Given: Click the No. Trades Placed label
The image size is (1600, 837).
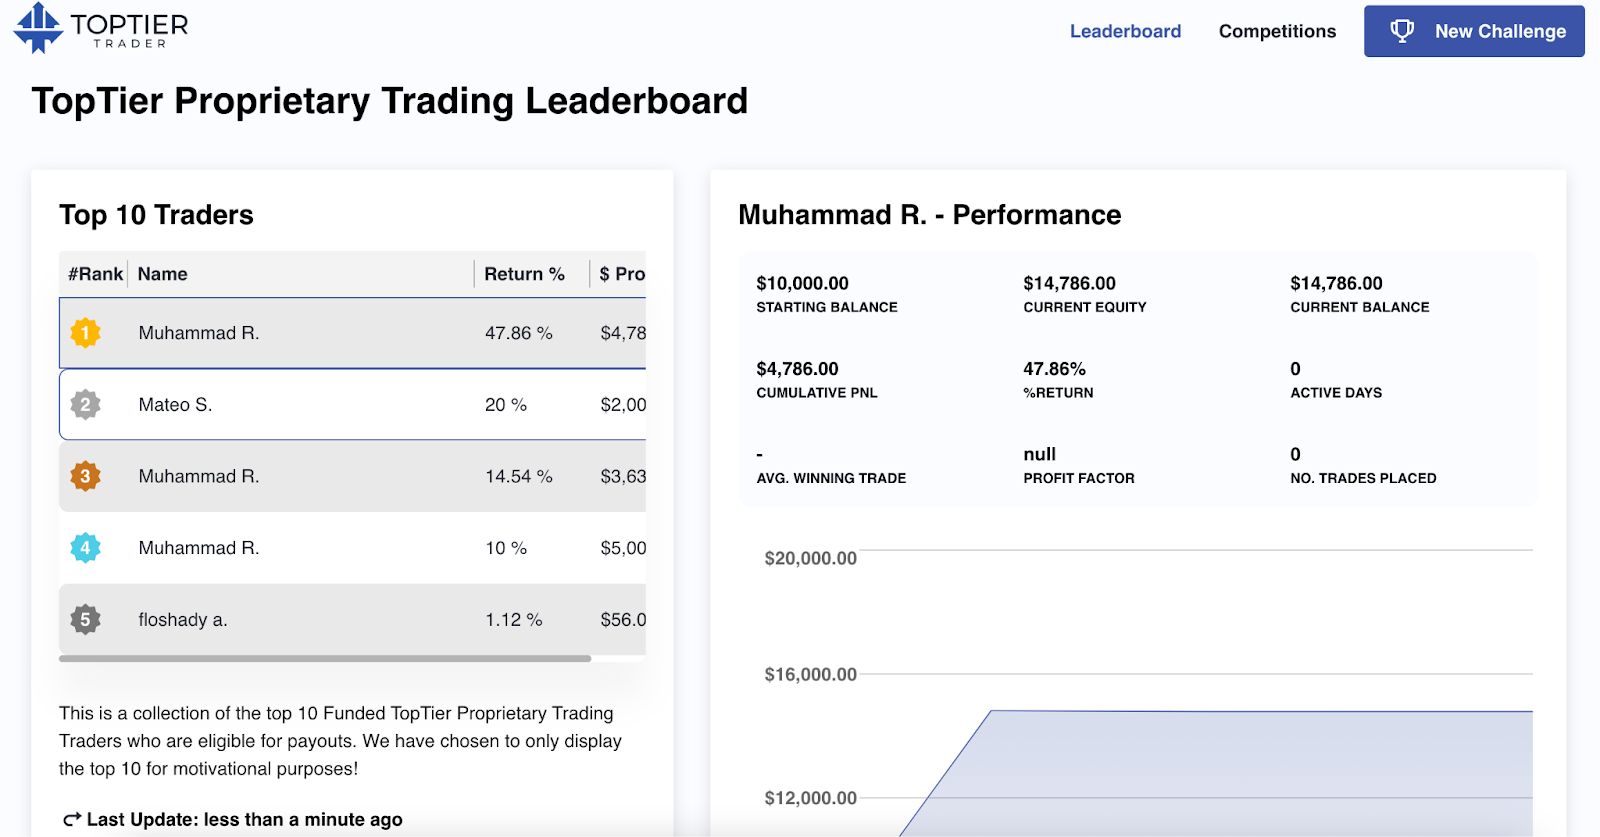Looking at the screenshot, I should click(1363, 478).
